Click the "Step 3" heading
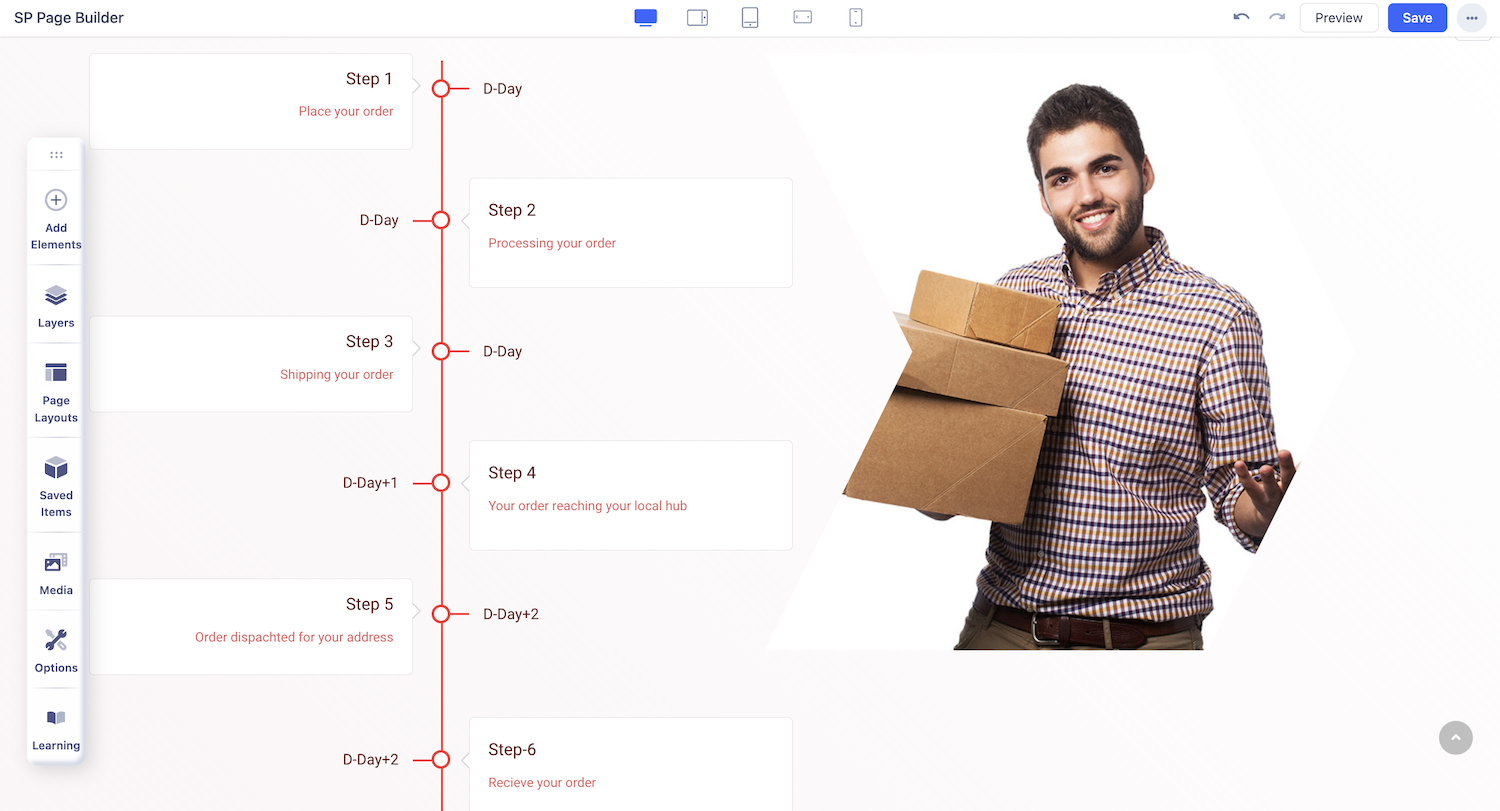This screenshot has width=1500, height=811. pyautogui.click(x=369, y=342)
